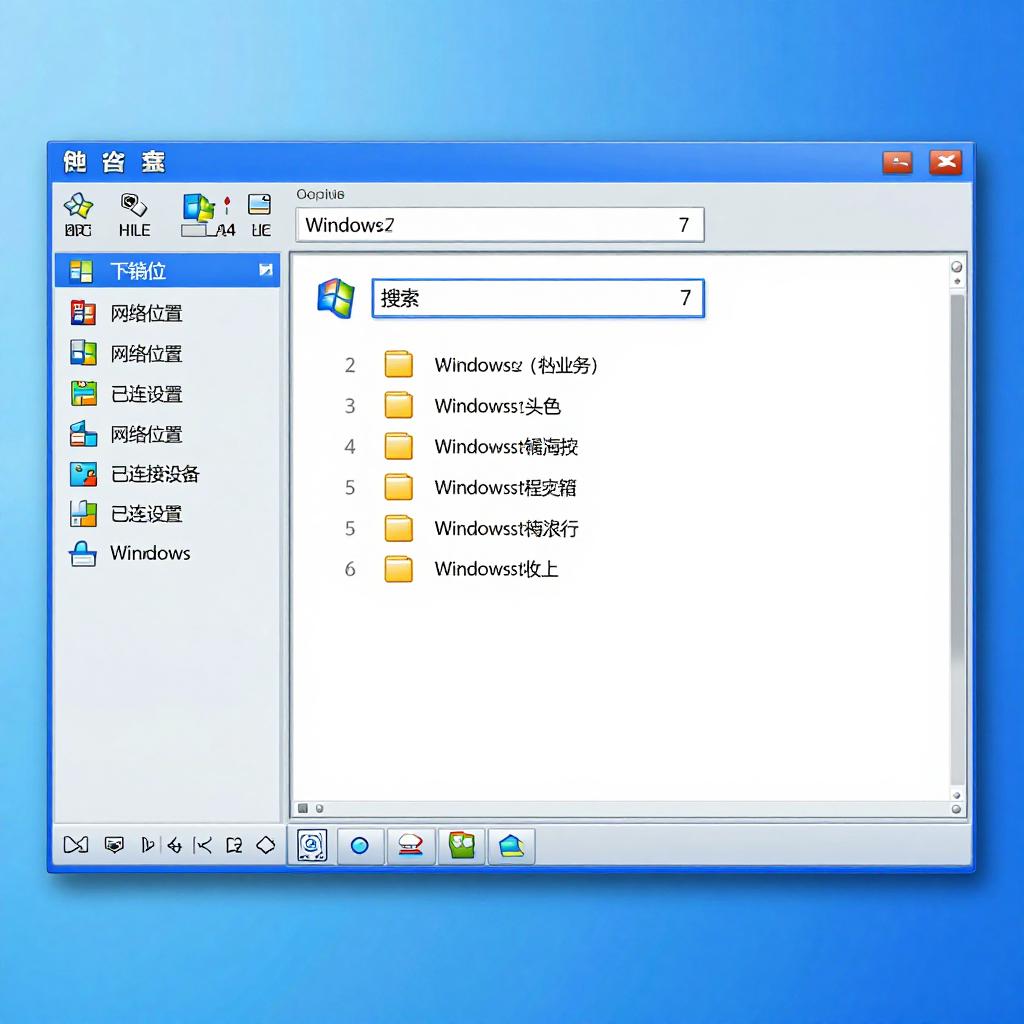The height and width of the screenshot is (1024, 1024).
Task: Open the red 网络位置 sidebar icon
Action: (84, 313)
